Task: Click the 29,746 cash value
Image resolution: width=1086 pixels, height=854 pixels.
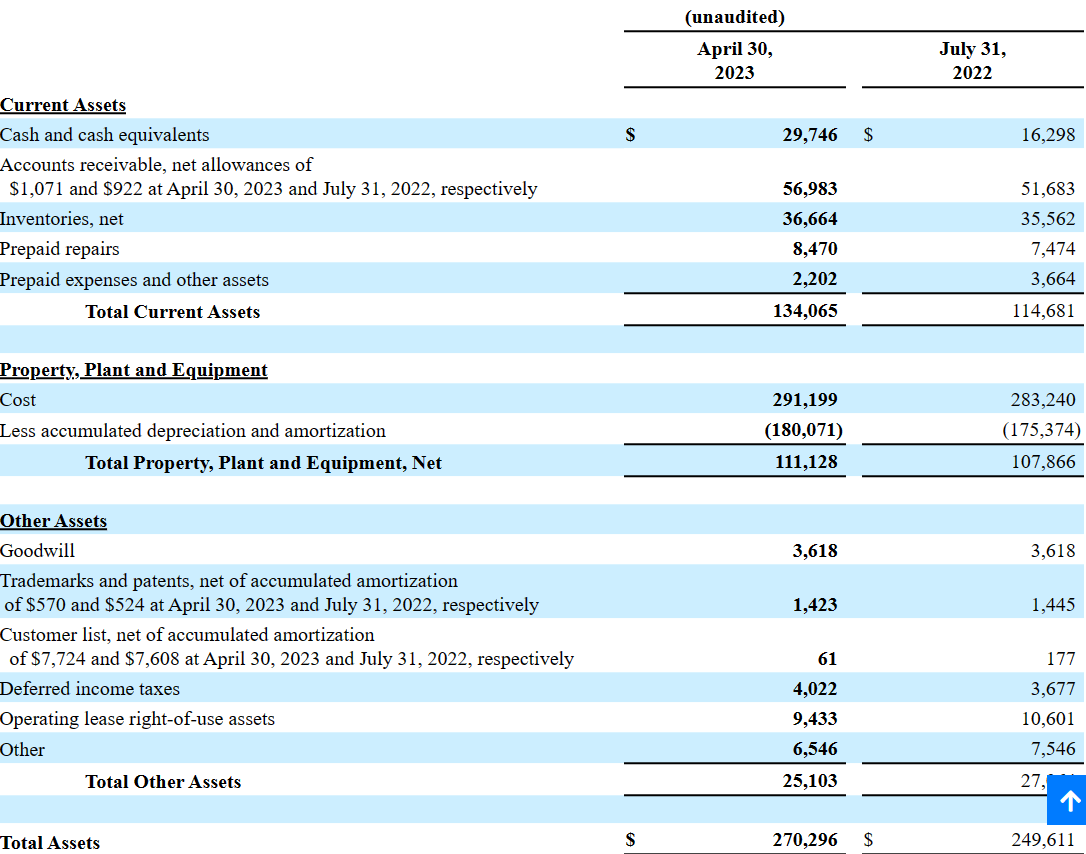Action: [810, 135]
